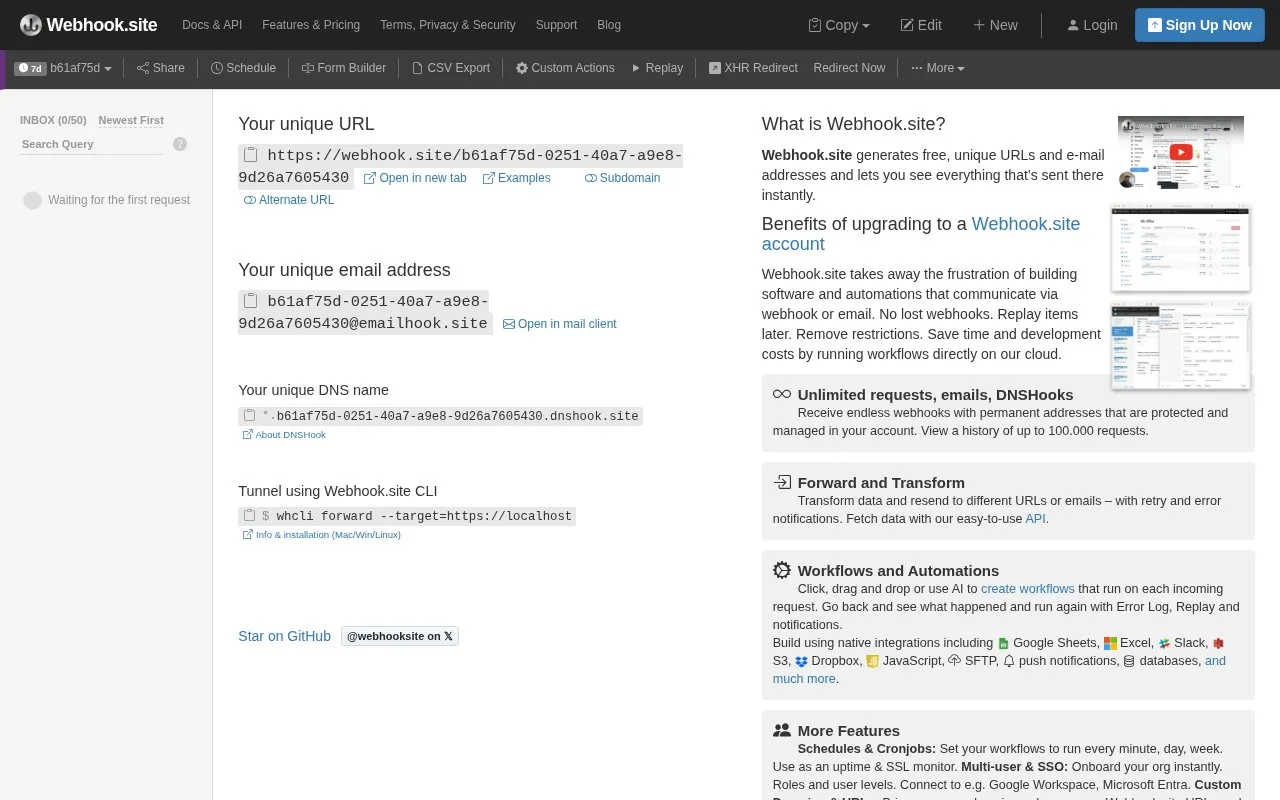Toggle XHR Redirect

click(x=753, y=68)
